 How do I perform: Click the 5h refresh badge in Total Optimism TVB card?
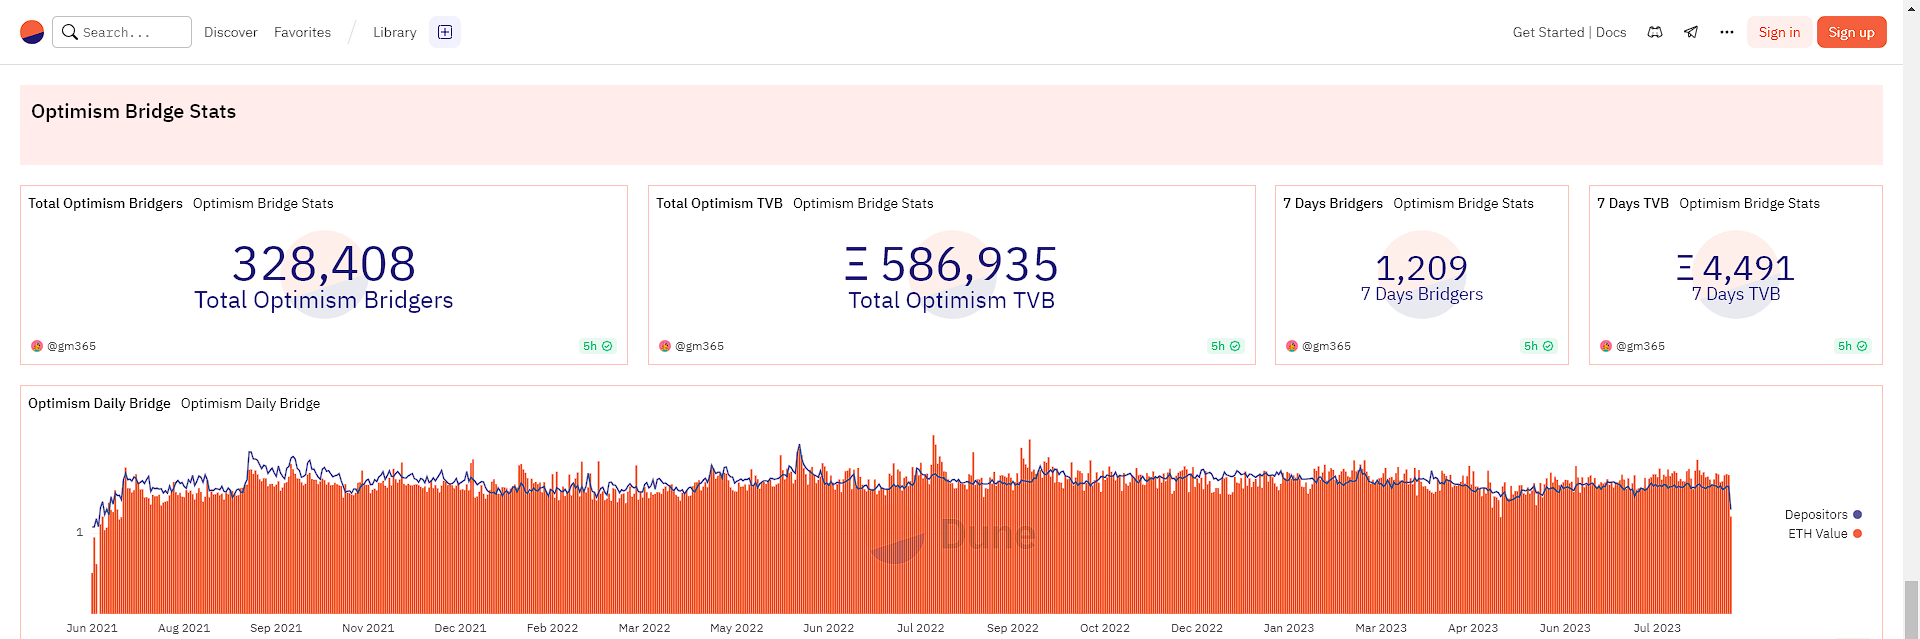coord(1226,346)
